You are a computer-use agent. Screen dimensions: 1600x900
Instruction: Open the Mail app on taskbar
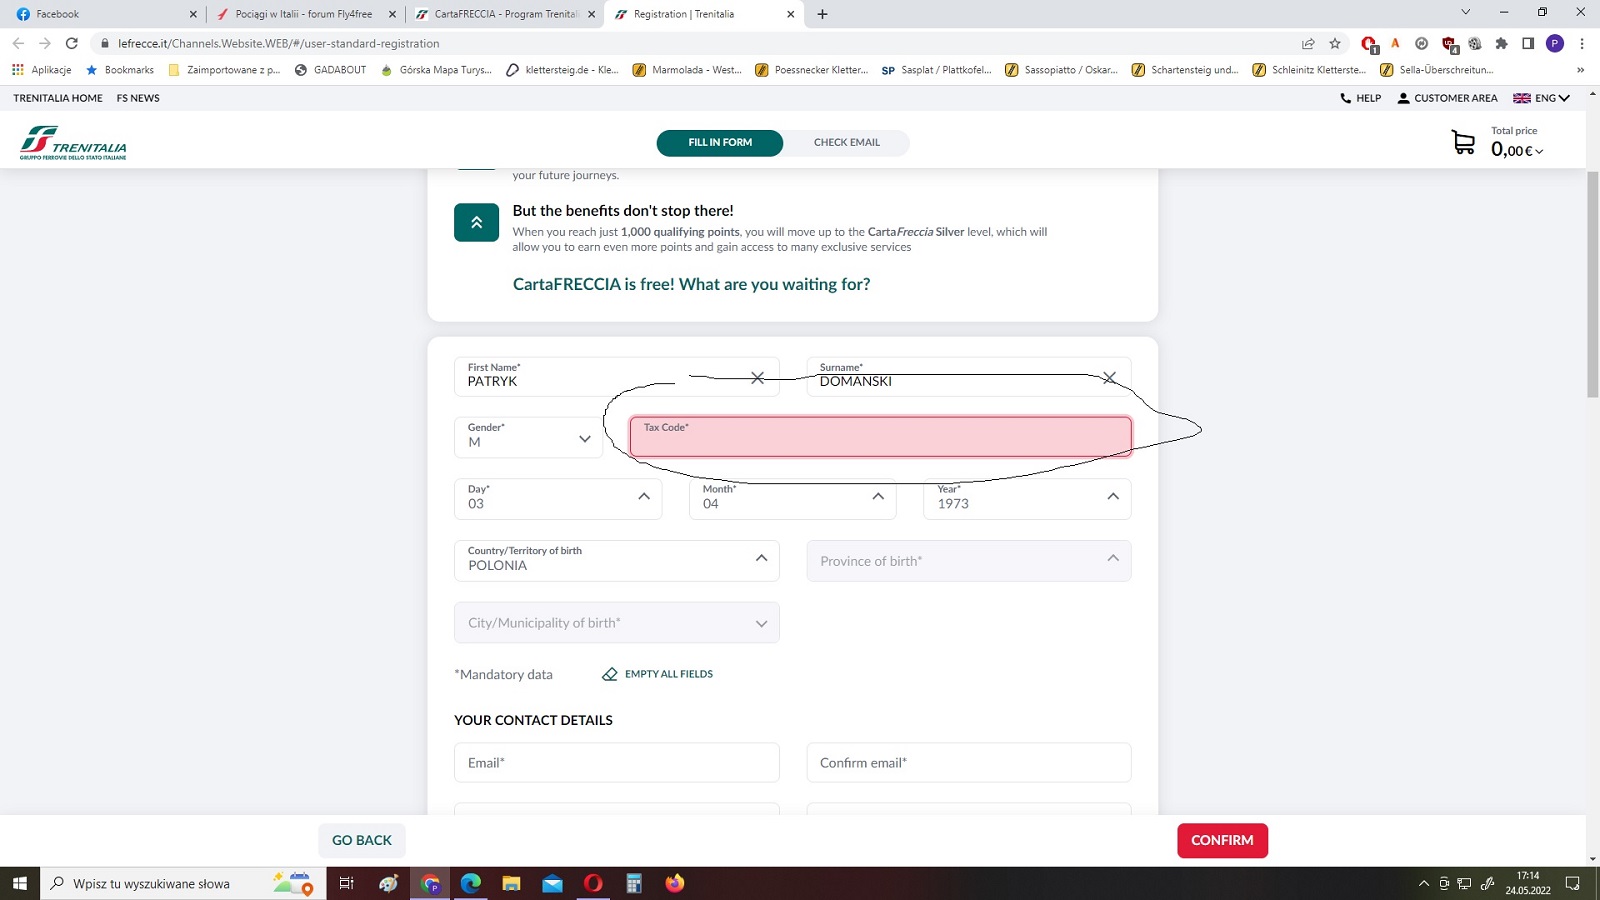[x=552, y=883]
